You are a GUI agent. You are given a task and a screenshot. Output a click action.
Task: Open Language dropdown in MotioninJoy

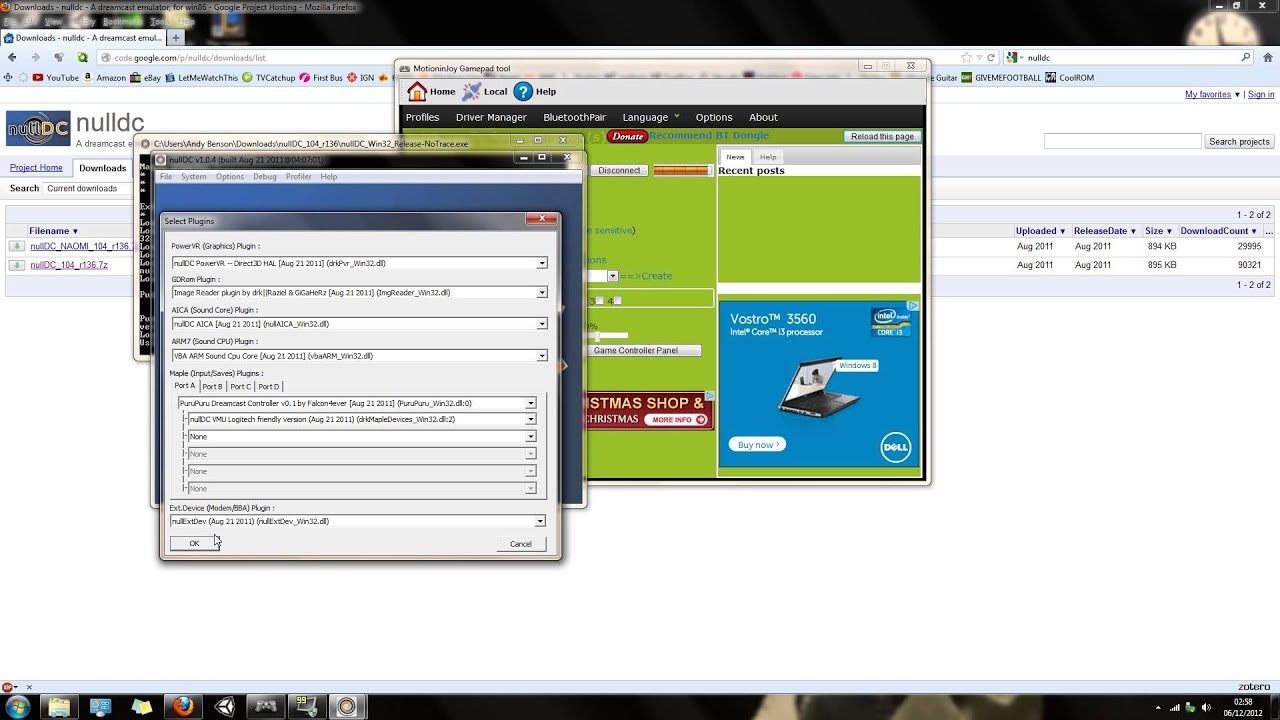[651, 117]
